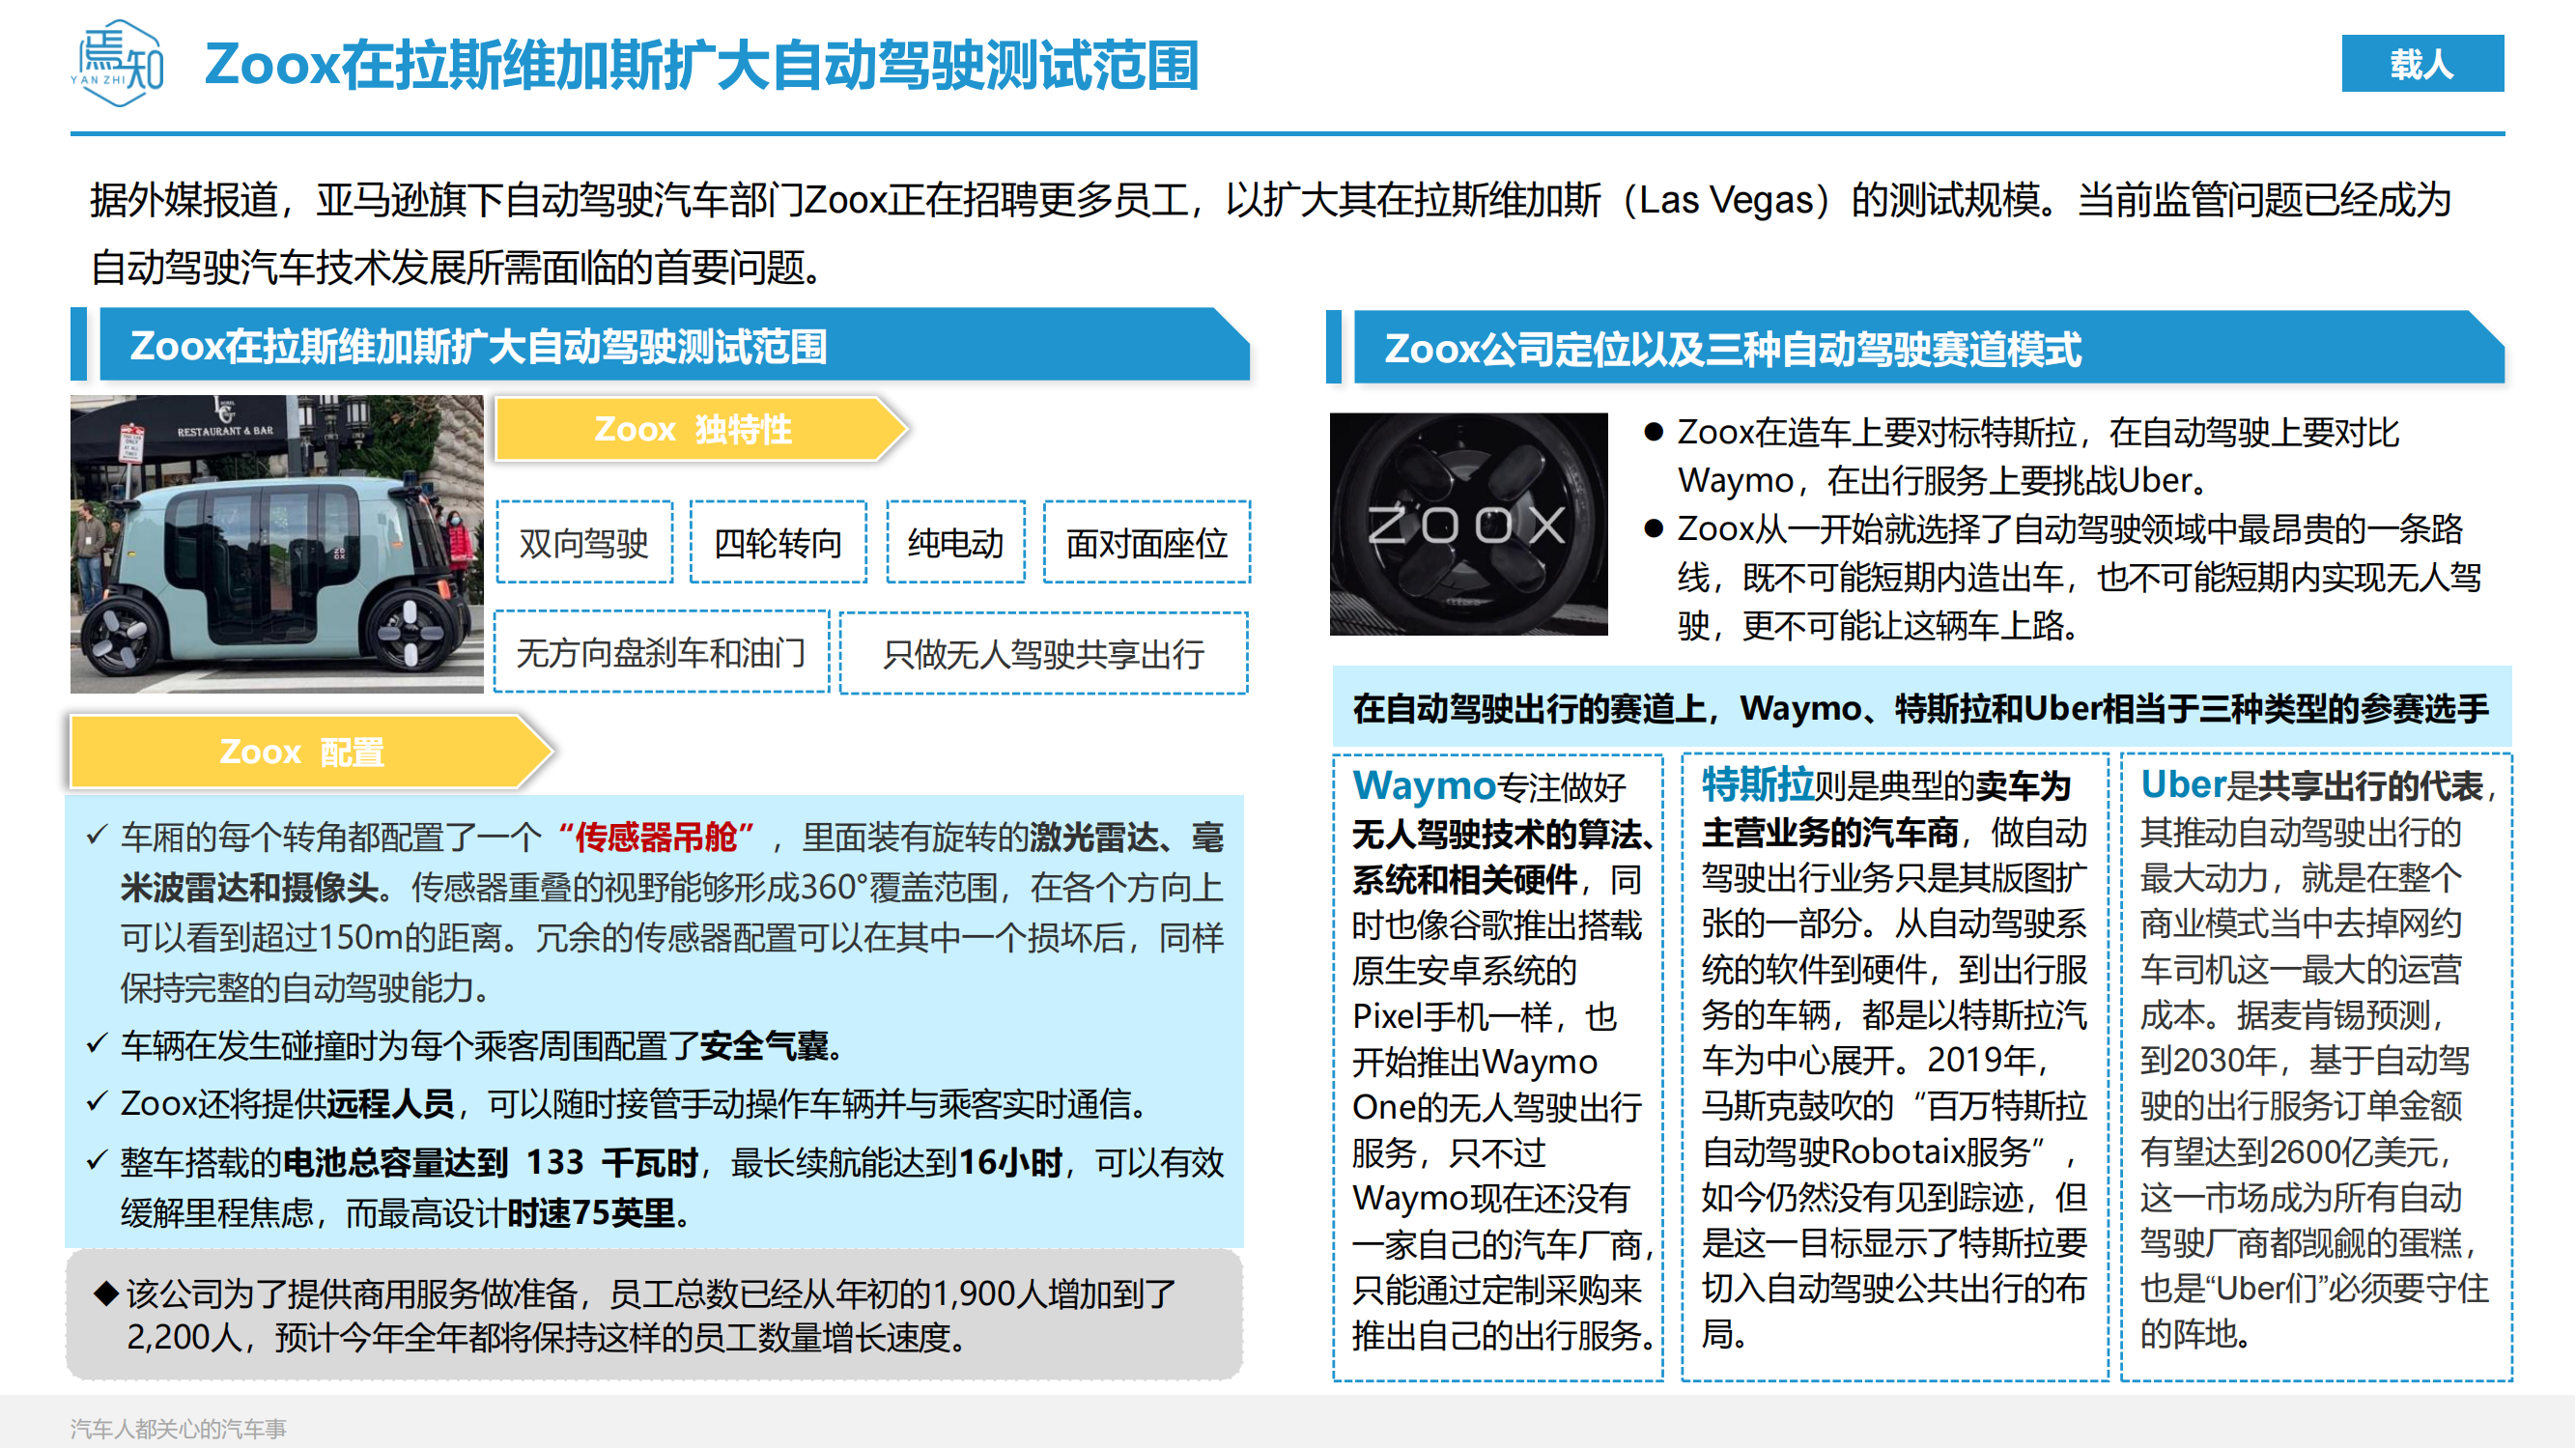Click the gray box text about 1,900人增加到了2,200人

(652, 1315)
